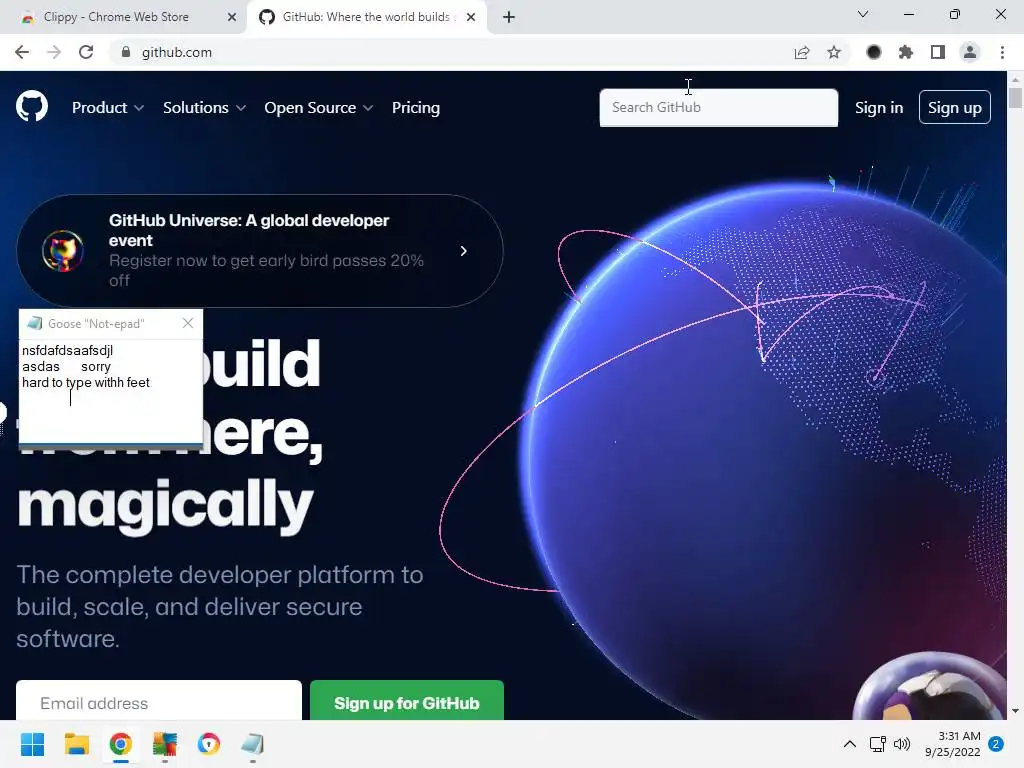Open the Extensions puzzle piece menu

point(906,52)
